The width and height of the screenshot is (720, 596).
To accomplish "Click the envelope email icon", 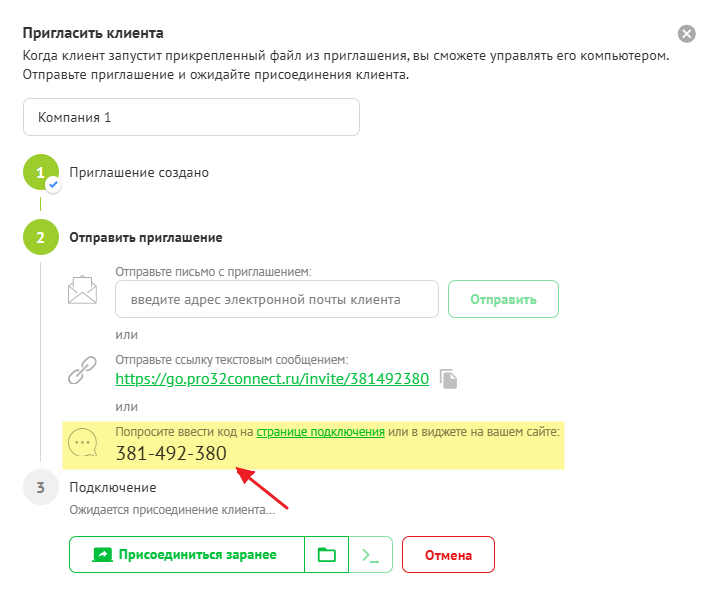I will tap(81, 290).
